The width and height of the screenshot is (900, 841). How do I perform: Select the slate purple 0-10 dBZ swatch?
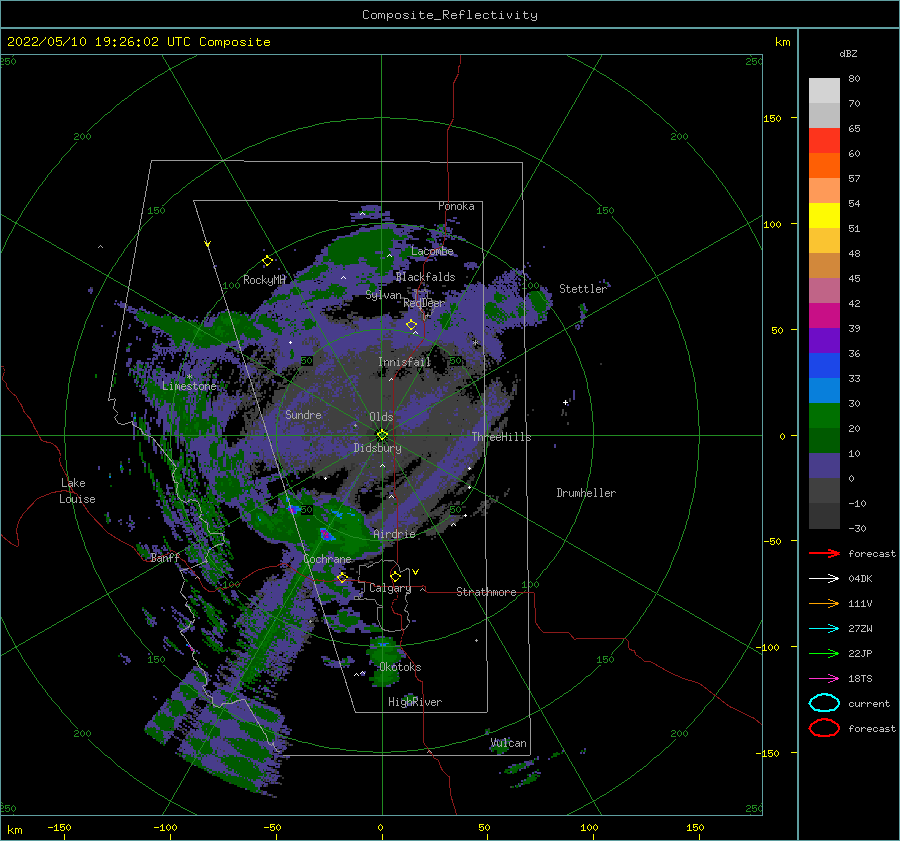click(824, 466)
